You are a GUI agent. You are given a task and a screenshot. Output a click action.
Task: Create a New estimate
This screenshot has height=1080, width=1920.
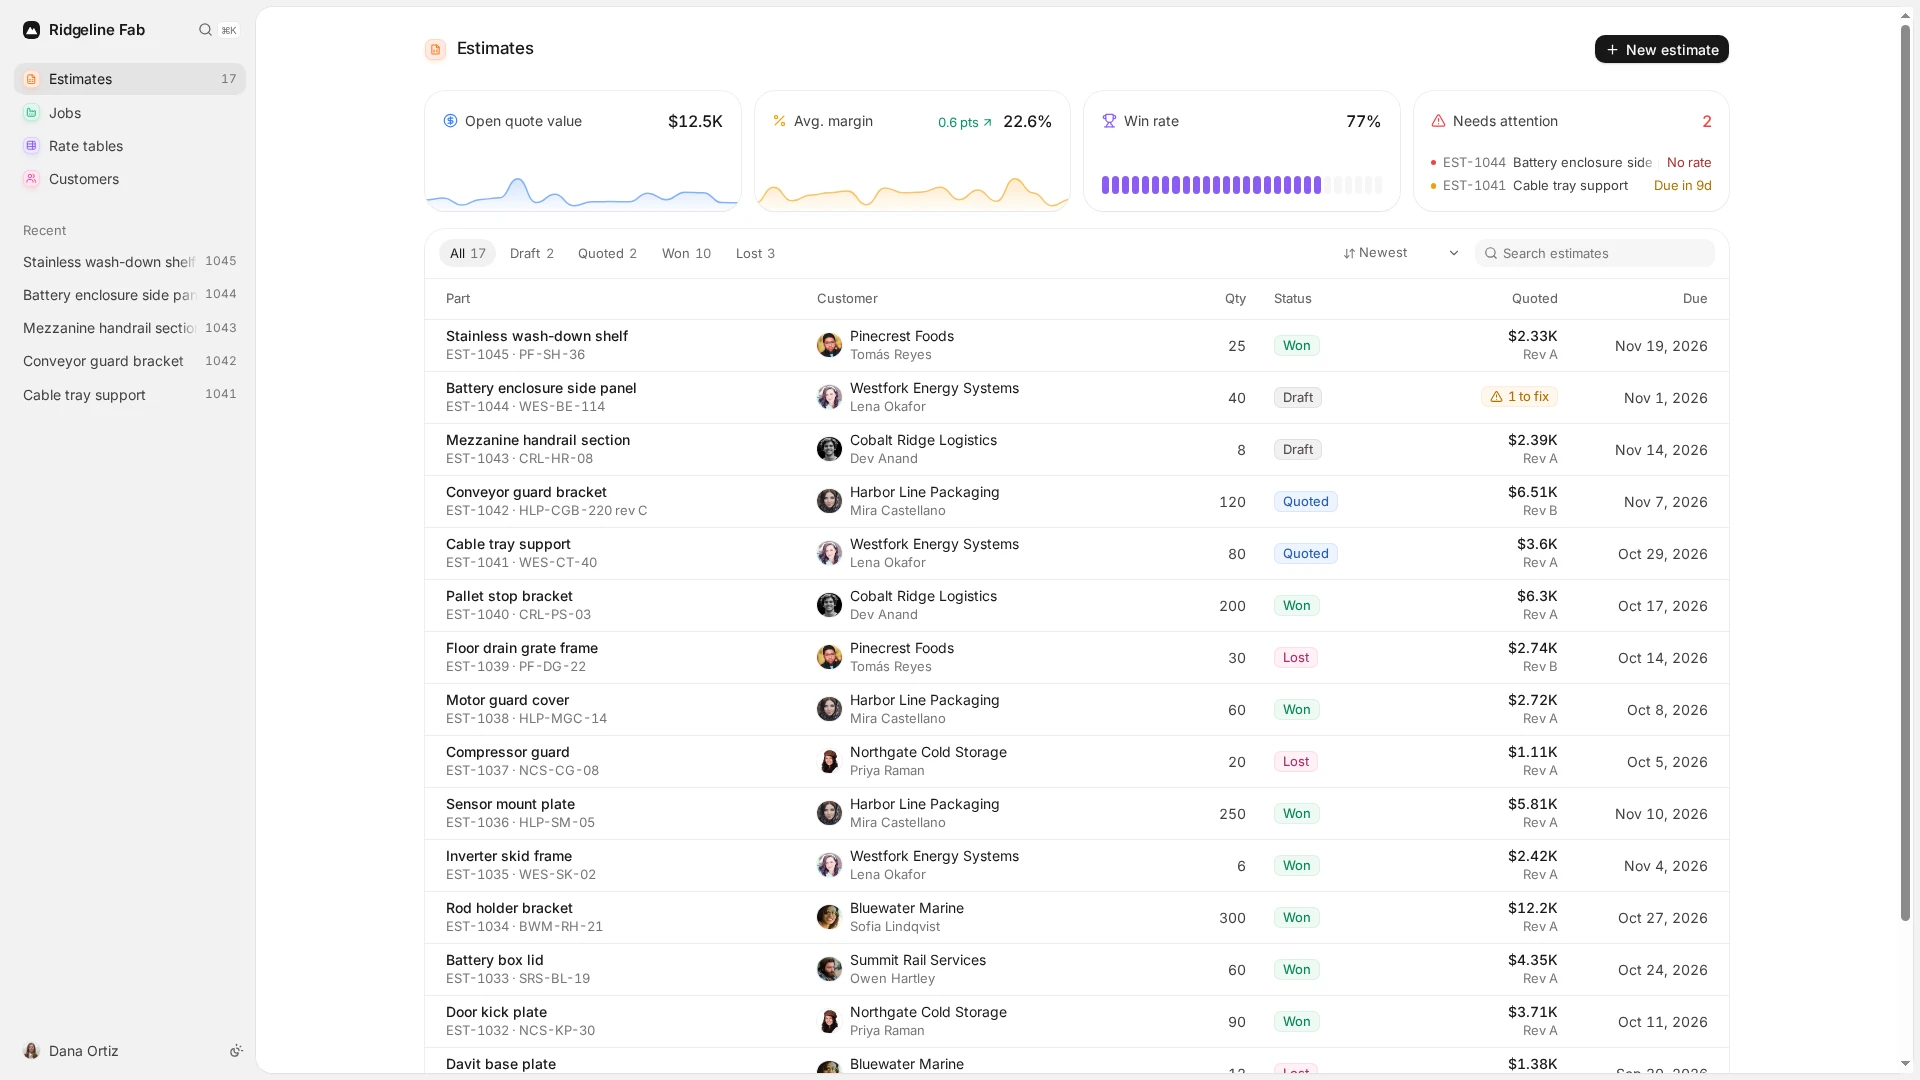click(x=1661, y=49)
